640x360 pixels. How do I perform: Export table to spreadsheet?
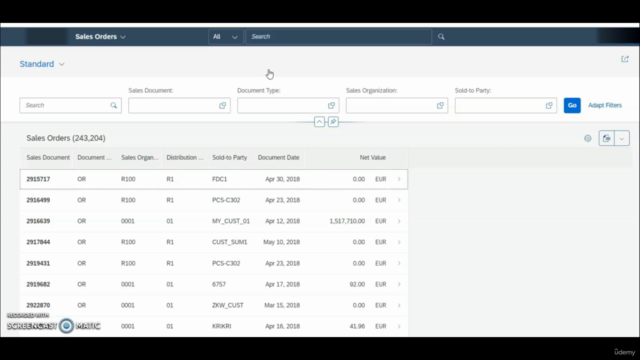click(607, 138)
